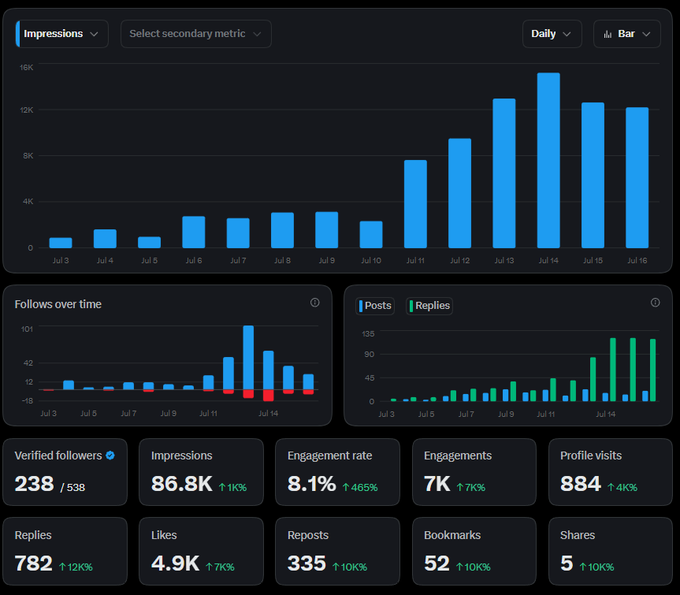Image resolution: width=680 pixels, height=595 pixels.
Task: Click the Jul 16 impressions bar
Action: (x=637, y=178)
